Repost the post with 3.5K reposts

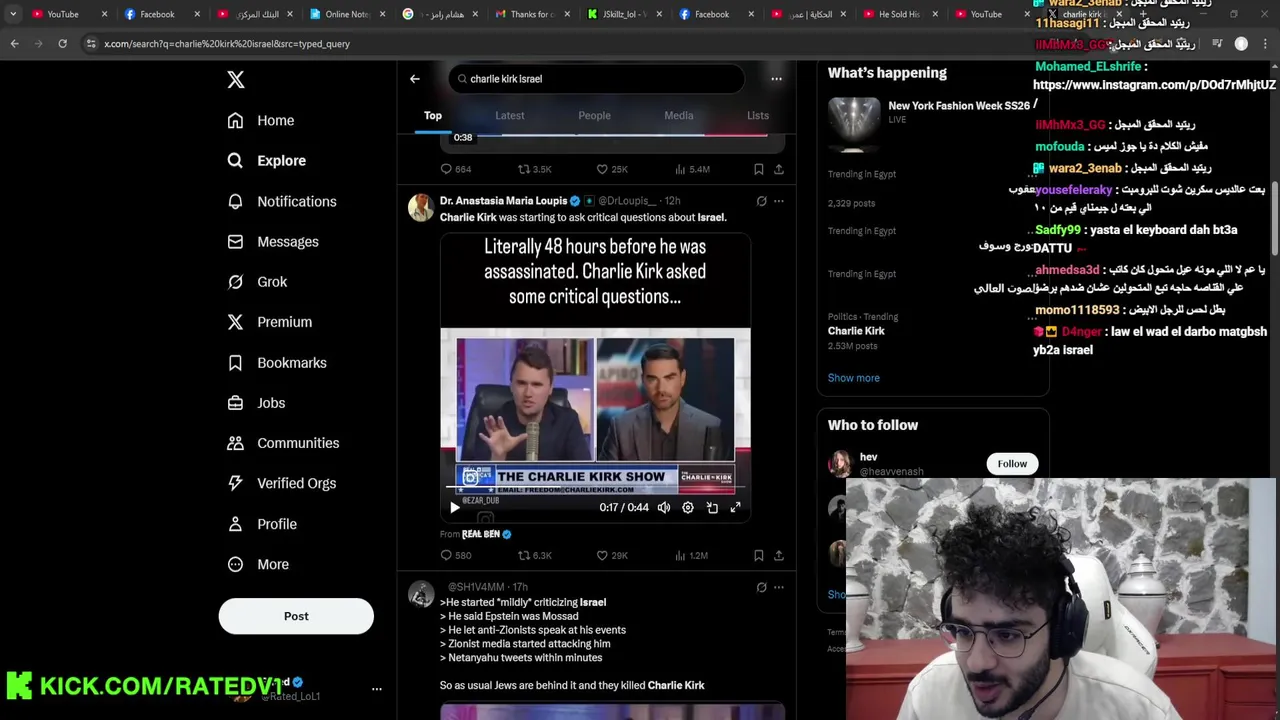[534, 169]
